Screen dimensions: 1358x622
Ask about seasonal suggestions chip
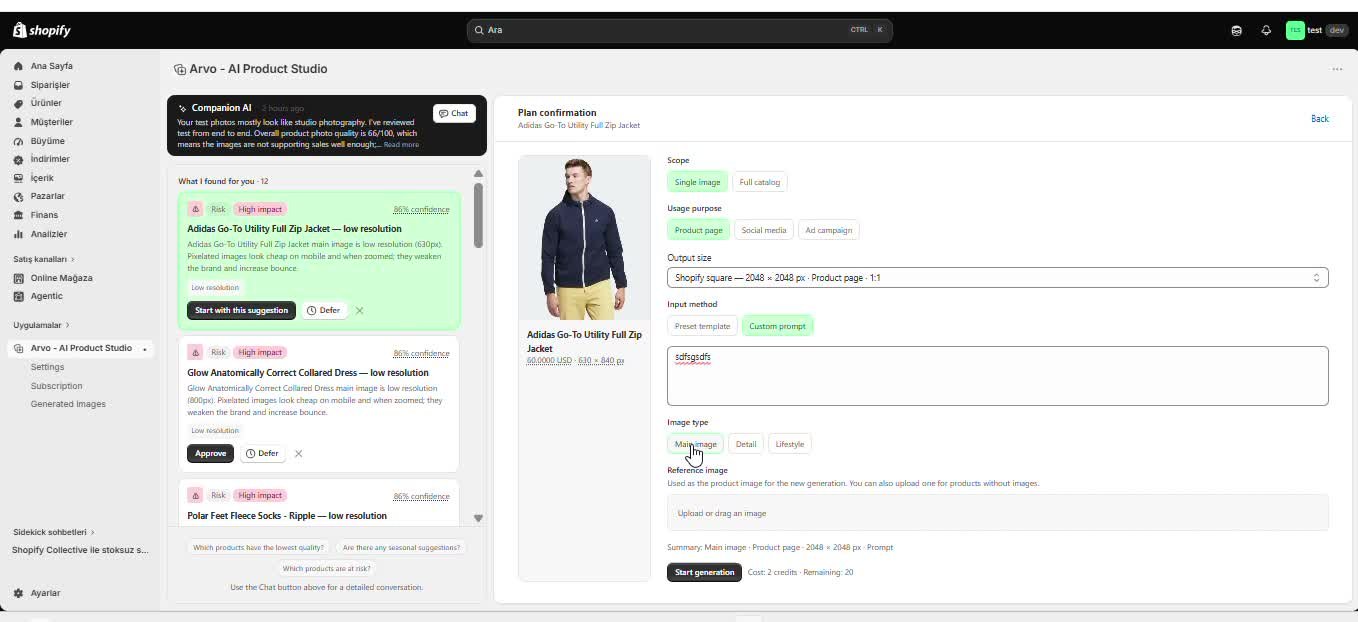(x=401, y=547)
